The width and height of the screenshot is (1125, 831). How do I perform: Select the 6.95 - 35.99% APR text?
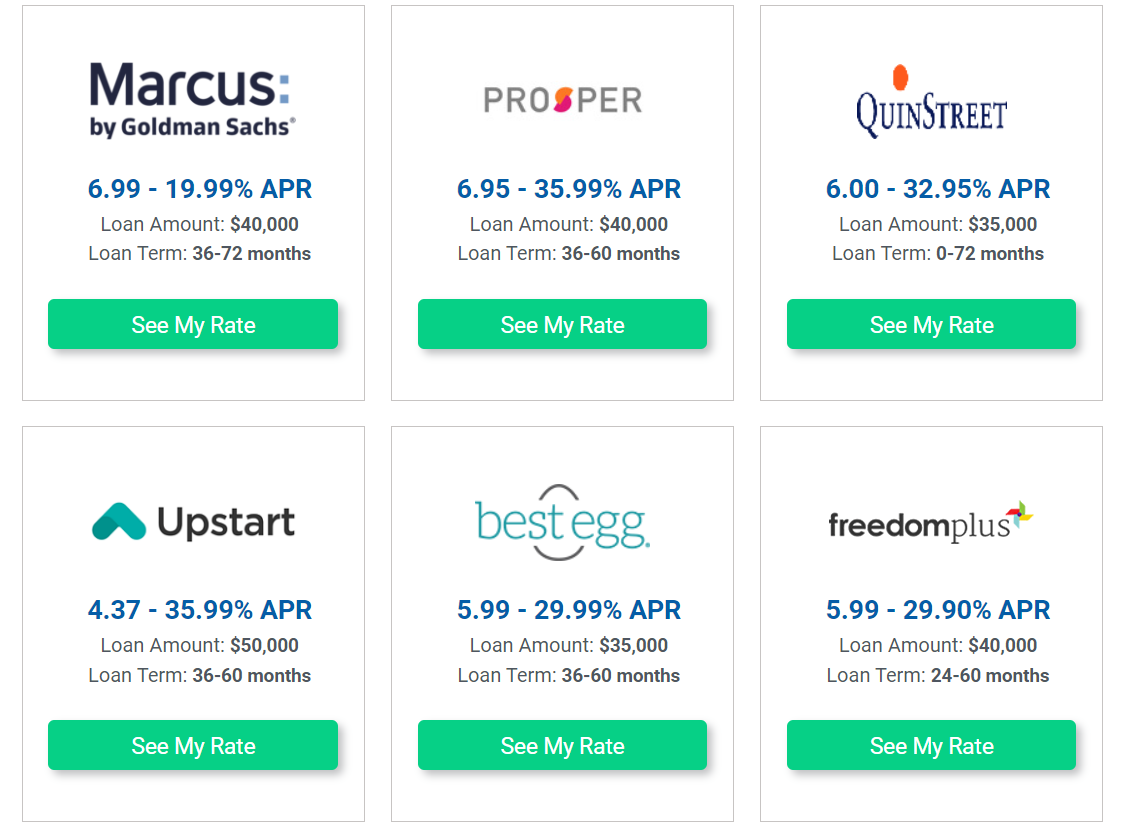pos(569,189)
